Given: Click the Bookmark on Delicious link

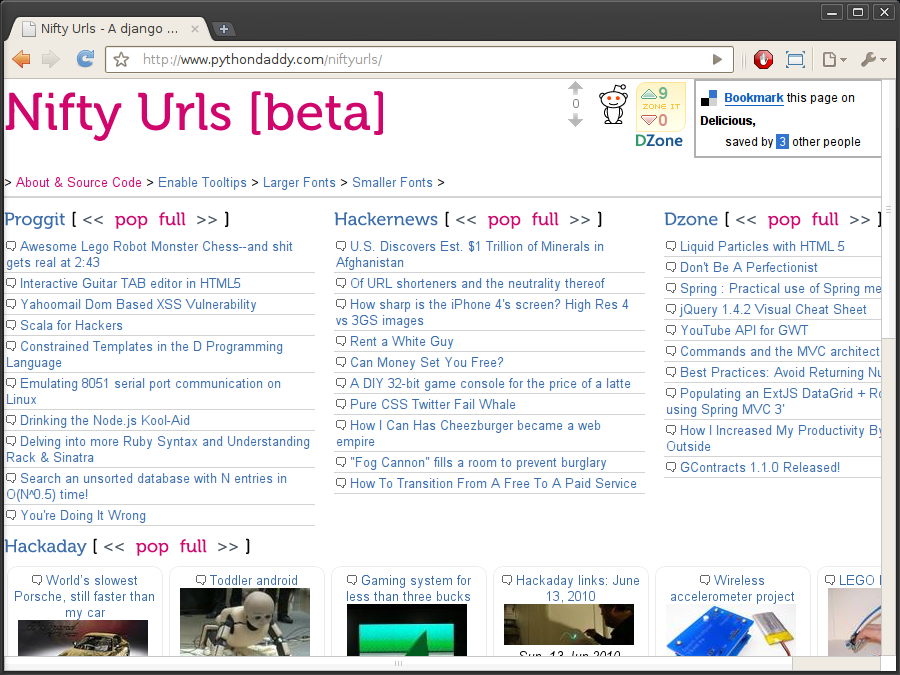Looking at the screenshot, I should pyautogui.click(x=753, y=98).
